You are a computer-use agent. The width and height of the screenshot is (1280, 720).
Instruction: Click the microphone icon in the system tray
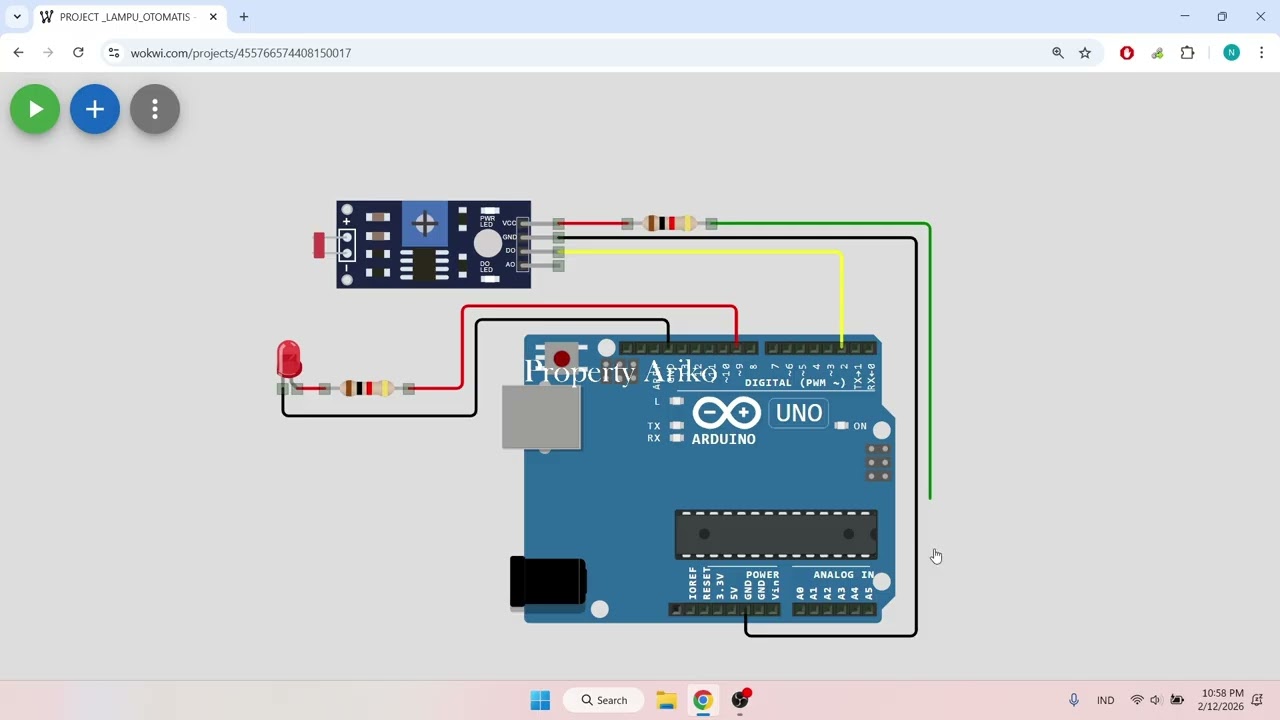1074,700
